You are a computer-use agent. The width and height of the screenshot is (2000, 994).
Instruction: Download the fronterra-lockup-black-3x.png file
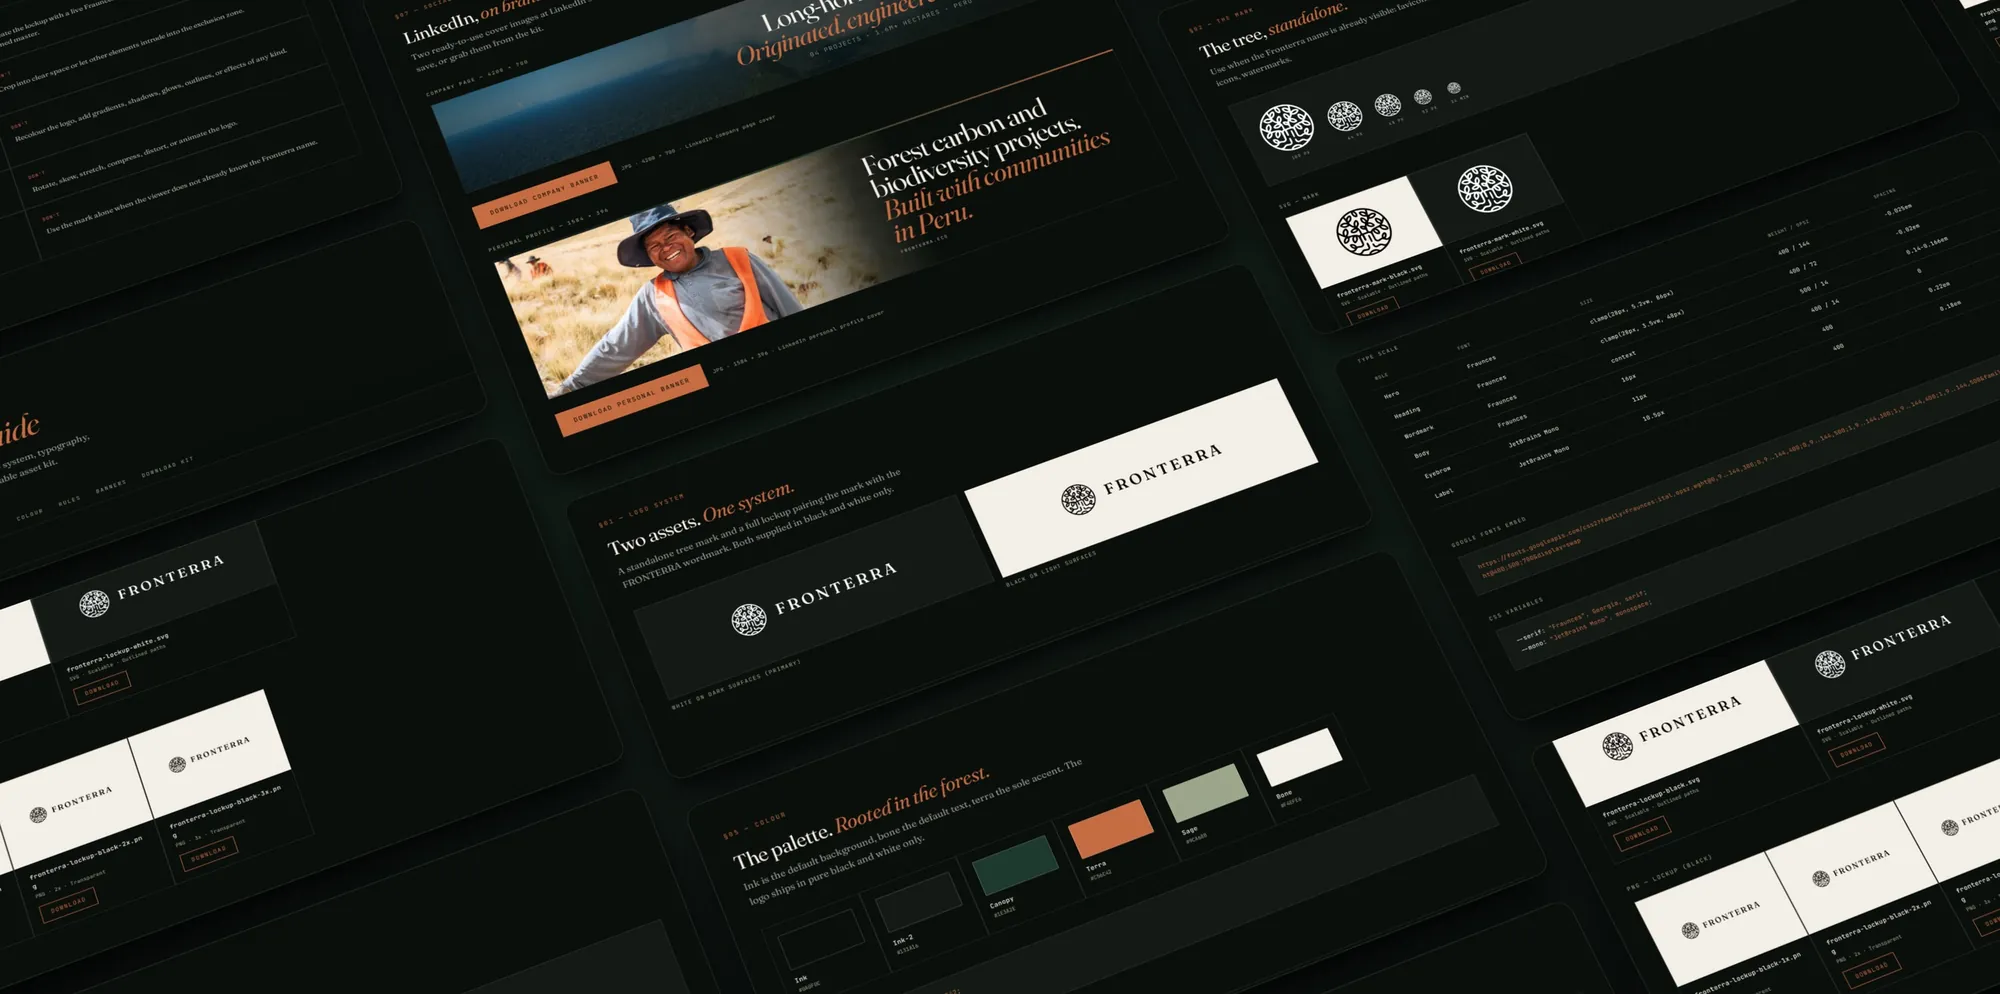click(x=209, y=854)
